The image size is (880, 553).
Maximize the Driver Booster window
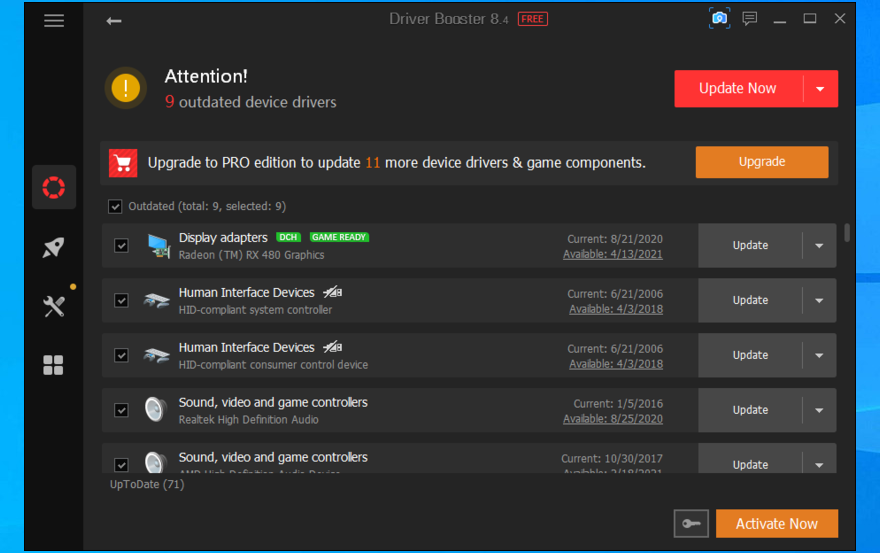coord(809,19)
